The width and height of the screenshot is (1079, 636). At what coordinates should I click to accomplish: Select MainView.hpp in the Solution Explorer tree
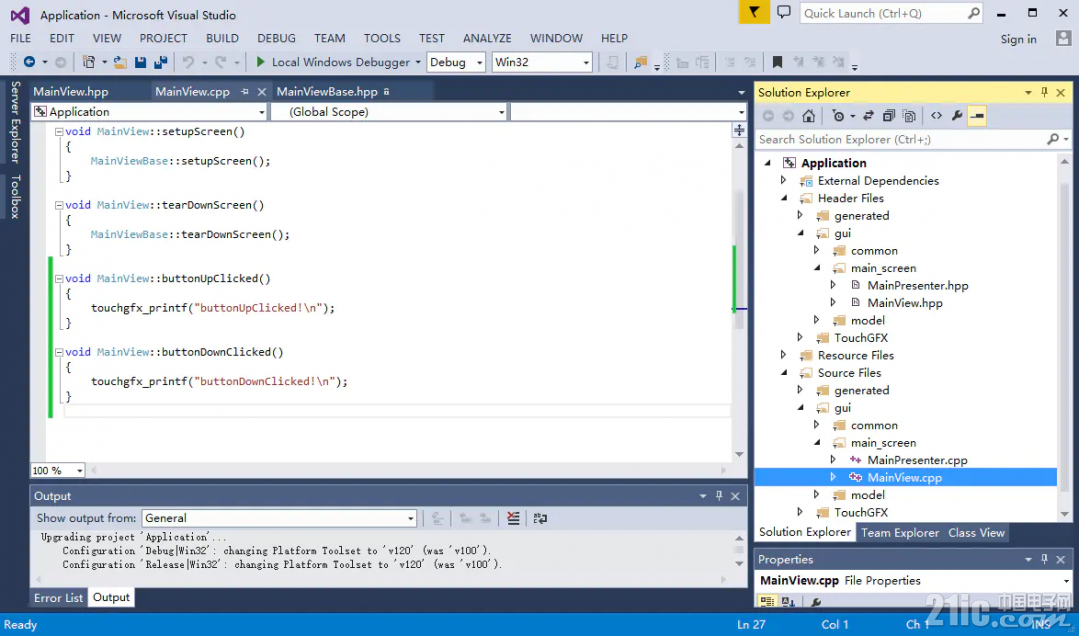tap(905, 303)
